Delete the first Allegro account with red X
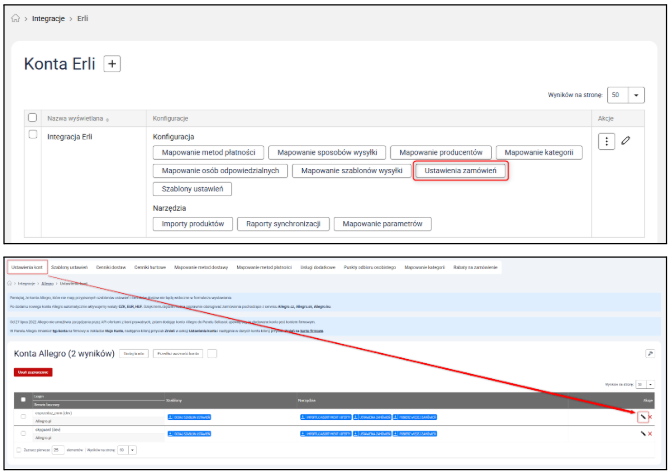Viewport: 670px width, 472px height. tap(650, 417)
